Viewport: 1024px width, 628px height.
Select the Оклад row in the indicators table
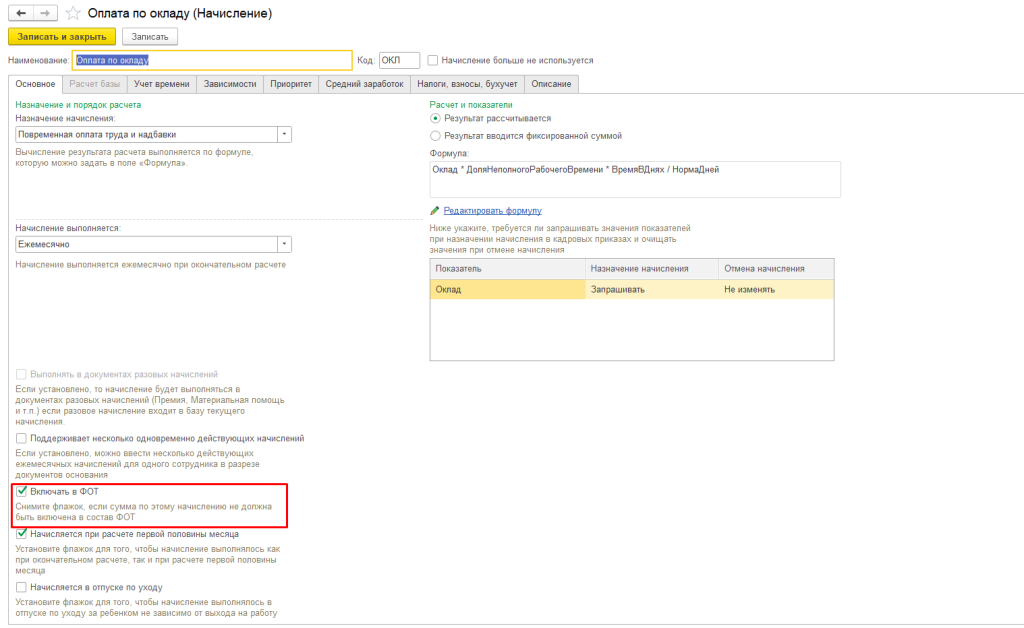508,290
